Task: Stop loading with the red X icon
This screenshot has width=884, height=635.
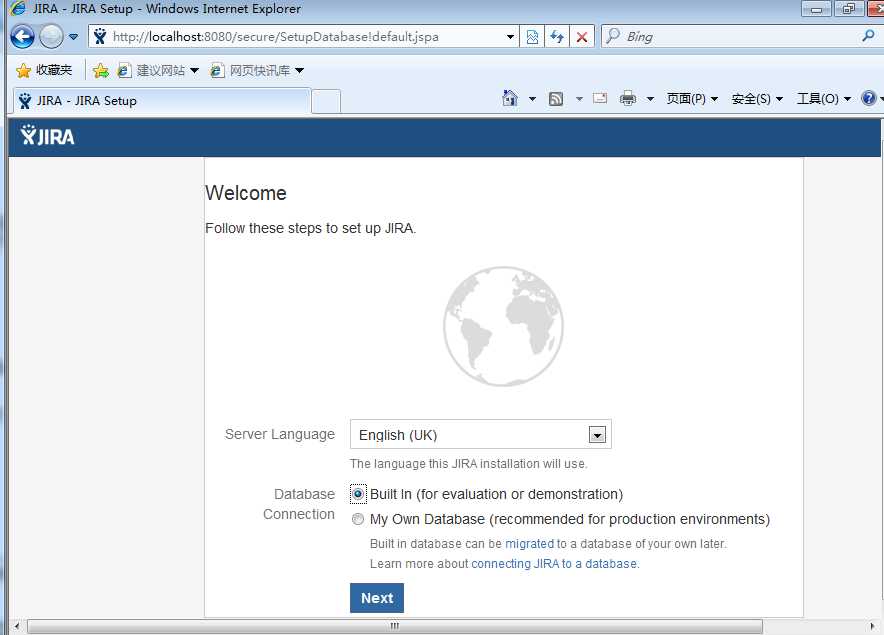Action: 582,37
